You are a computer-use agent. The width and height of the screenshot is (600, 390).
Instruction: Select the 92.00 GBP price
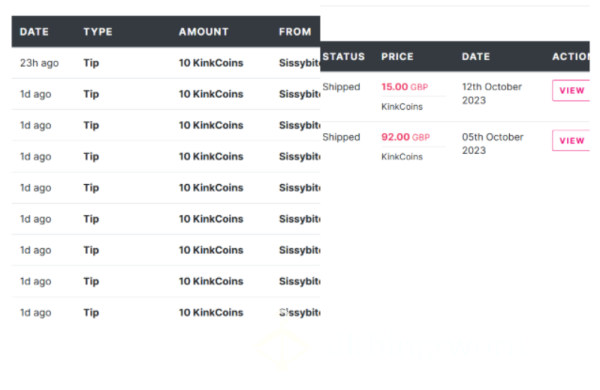[x=406, y=137]
